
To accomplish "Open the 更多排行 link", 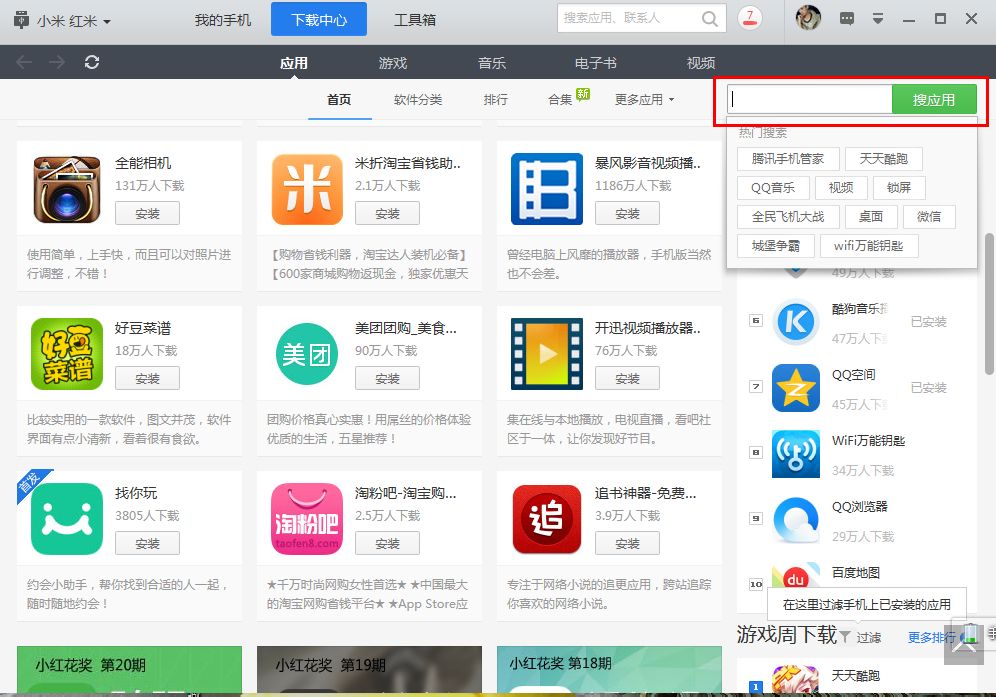I will point(931,637).
